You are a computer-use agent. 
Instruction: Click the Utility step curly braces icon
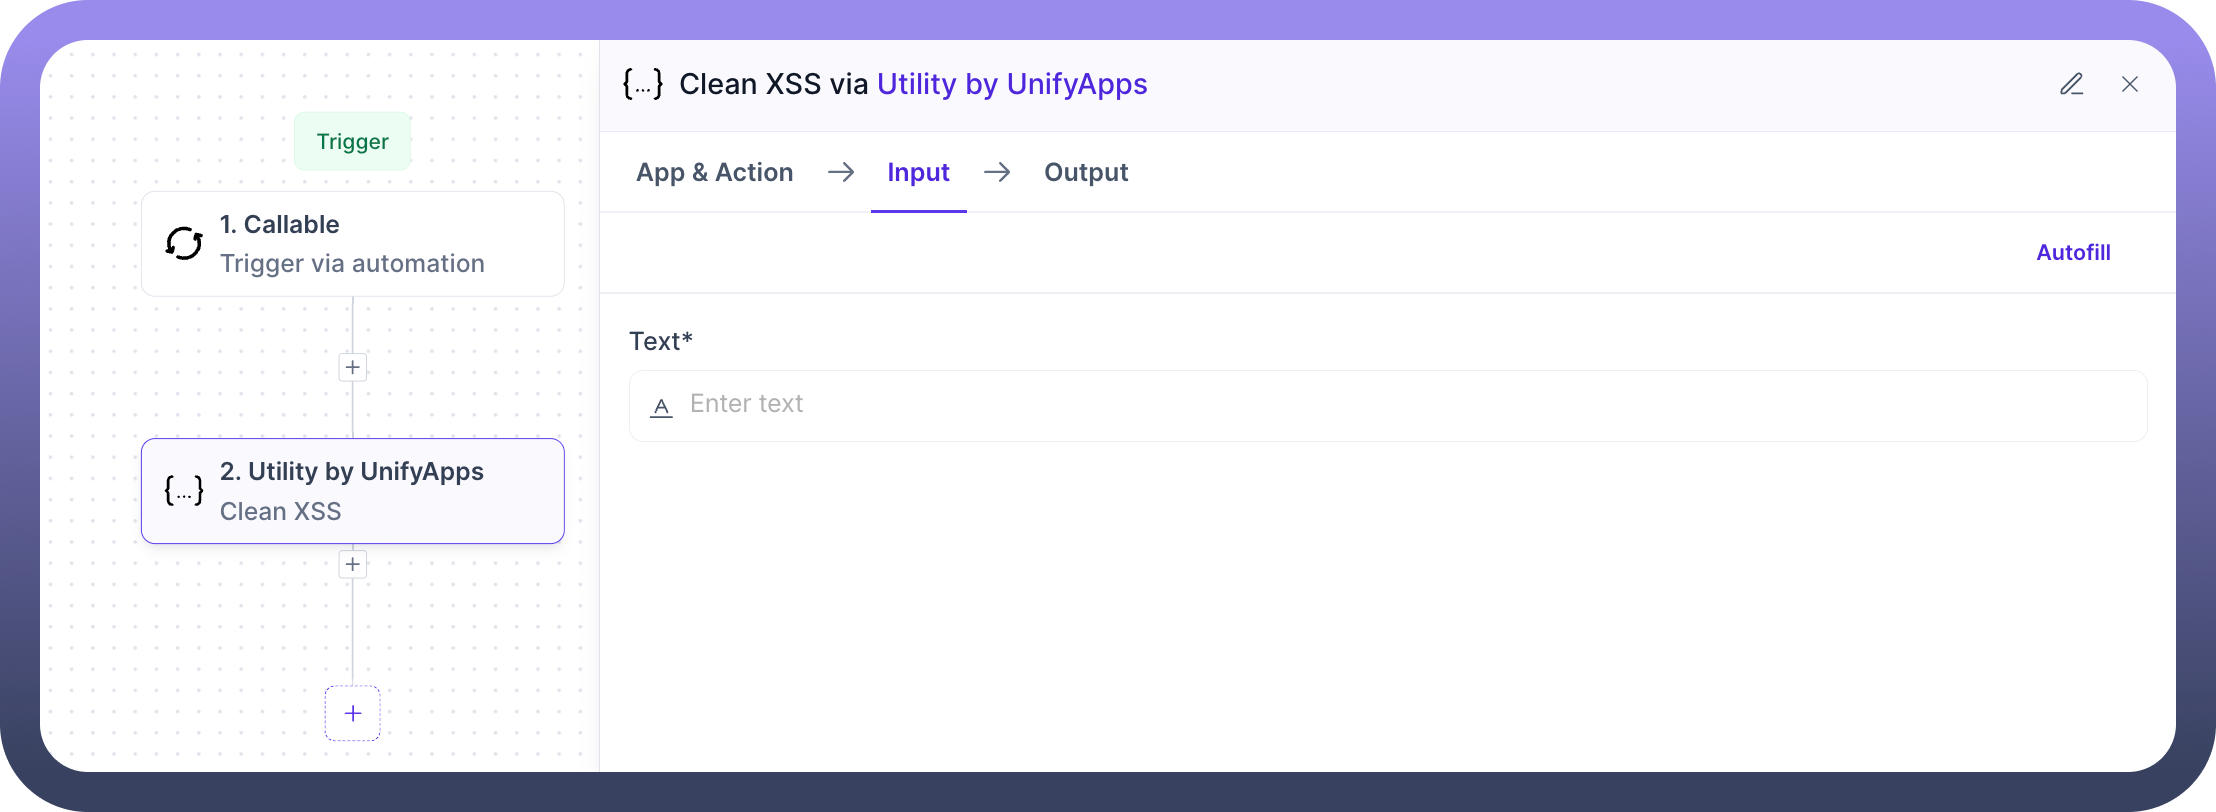[184, 490]
